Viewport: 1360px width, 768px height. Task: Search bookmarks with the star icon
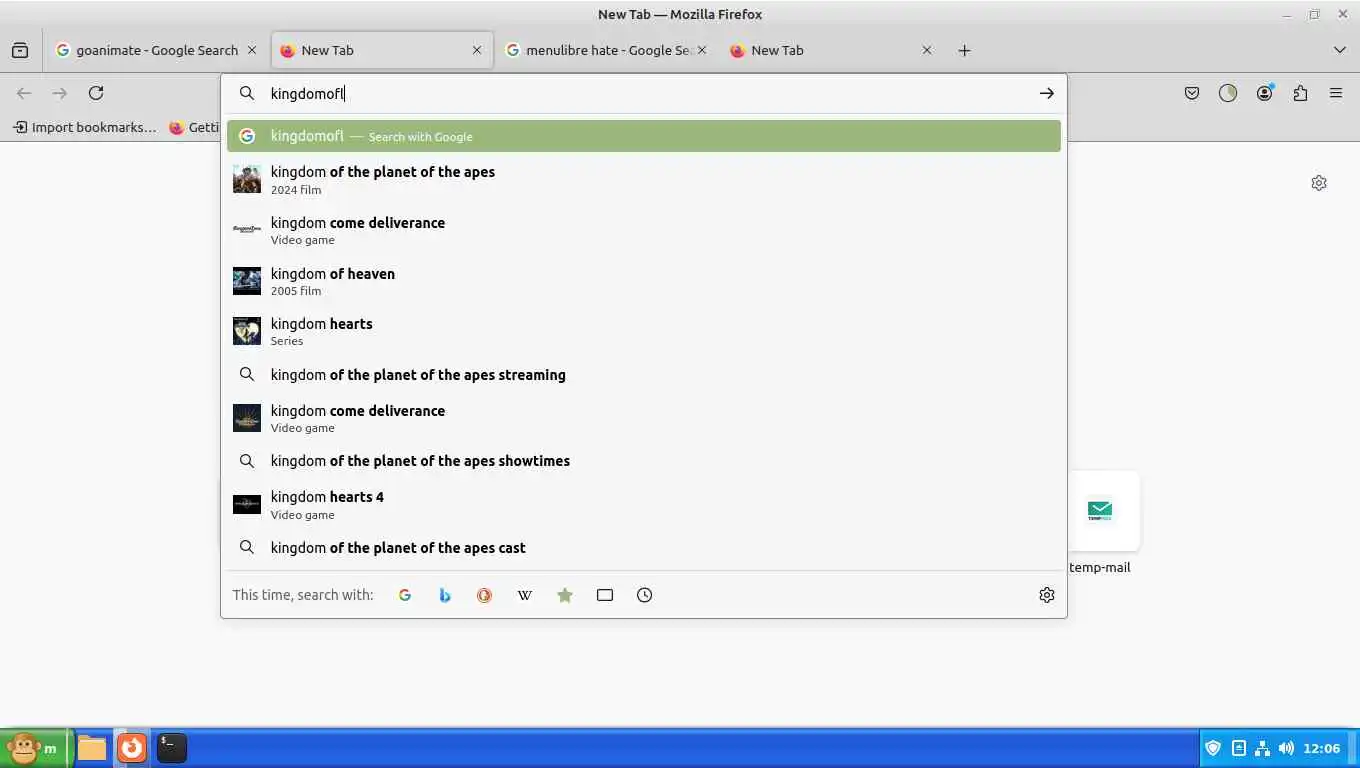point(565,595)
